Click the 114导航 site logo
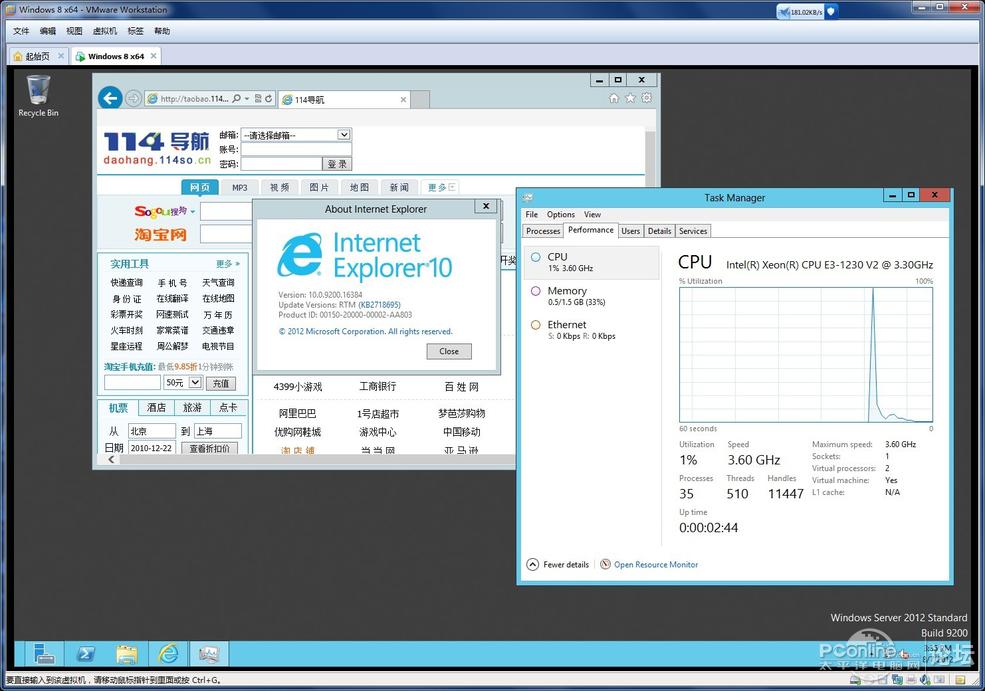Screen dimensions: 985x691 157,149
